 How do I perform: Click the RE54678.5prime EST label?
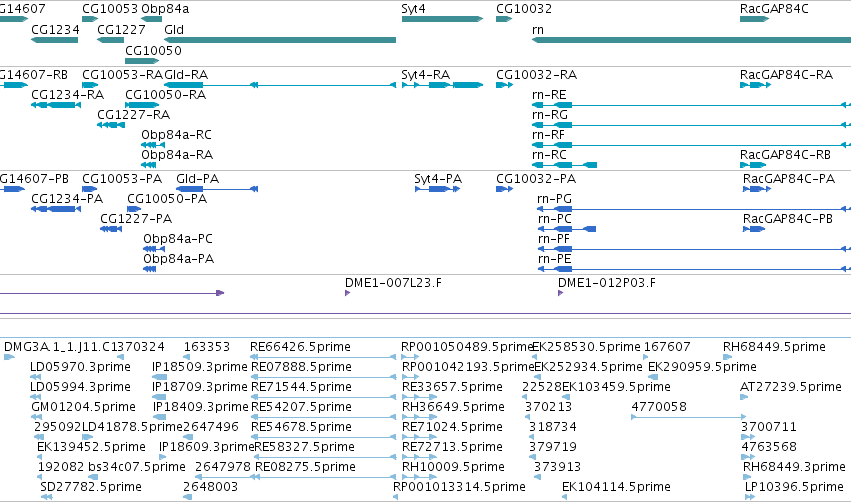[301, 427]
